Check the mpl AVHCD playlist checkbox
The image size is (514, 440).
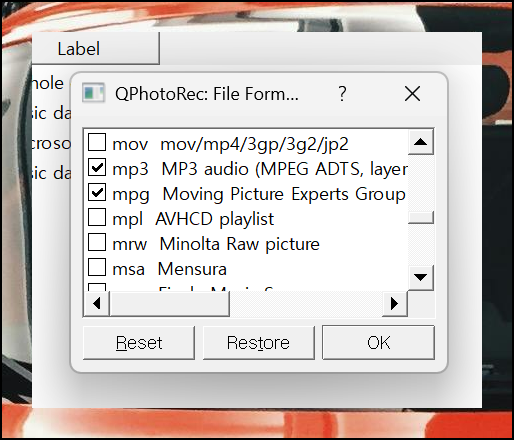tap(97, 217)
